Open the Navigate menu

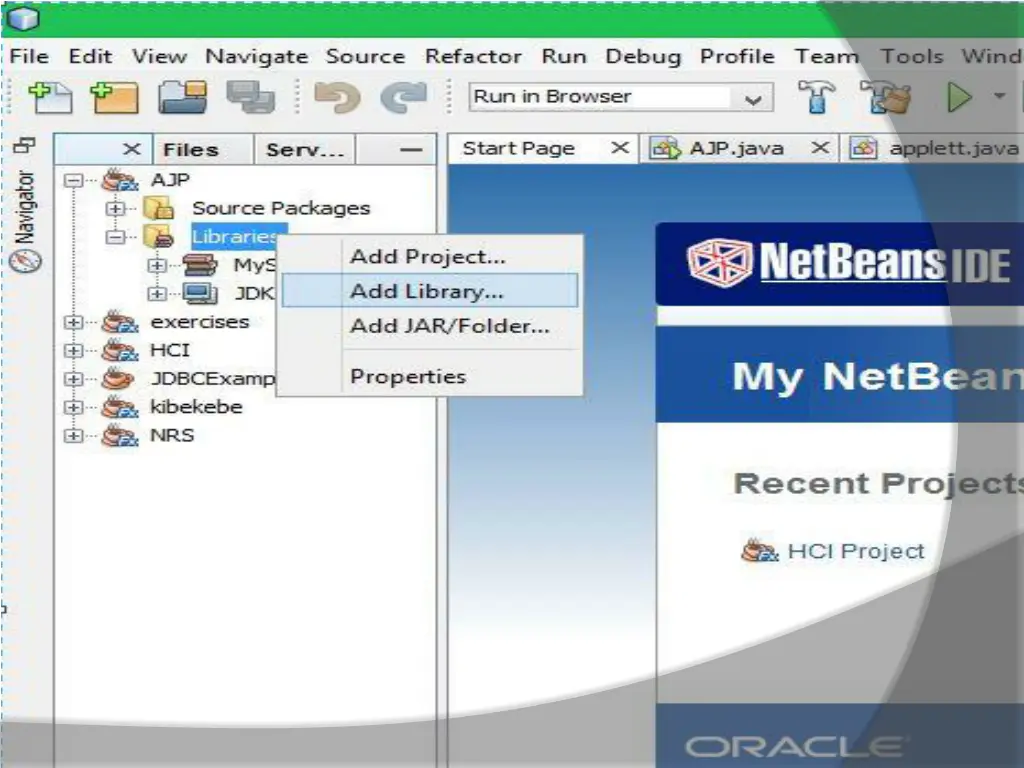click(257, 57)
